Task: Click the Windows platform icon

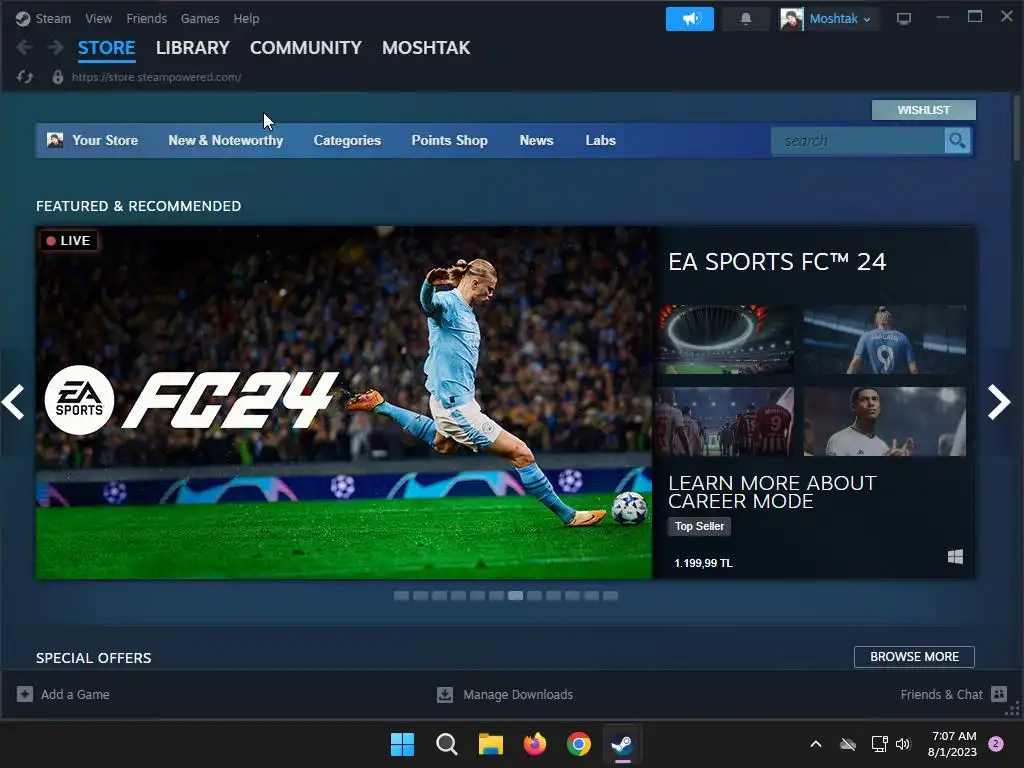Action: (955, 556)
